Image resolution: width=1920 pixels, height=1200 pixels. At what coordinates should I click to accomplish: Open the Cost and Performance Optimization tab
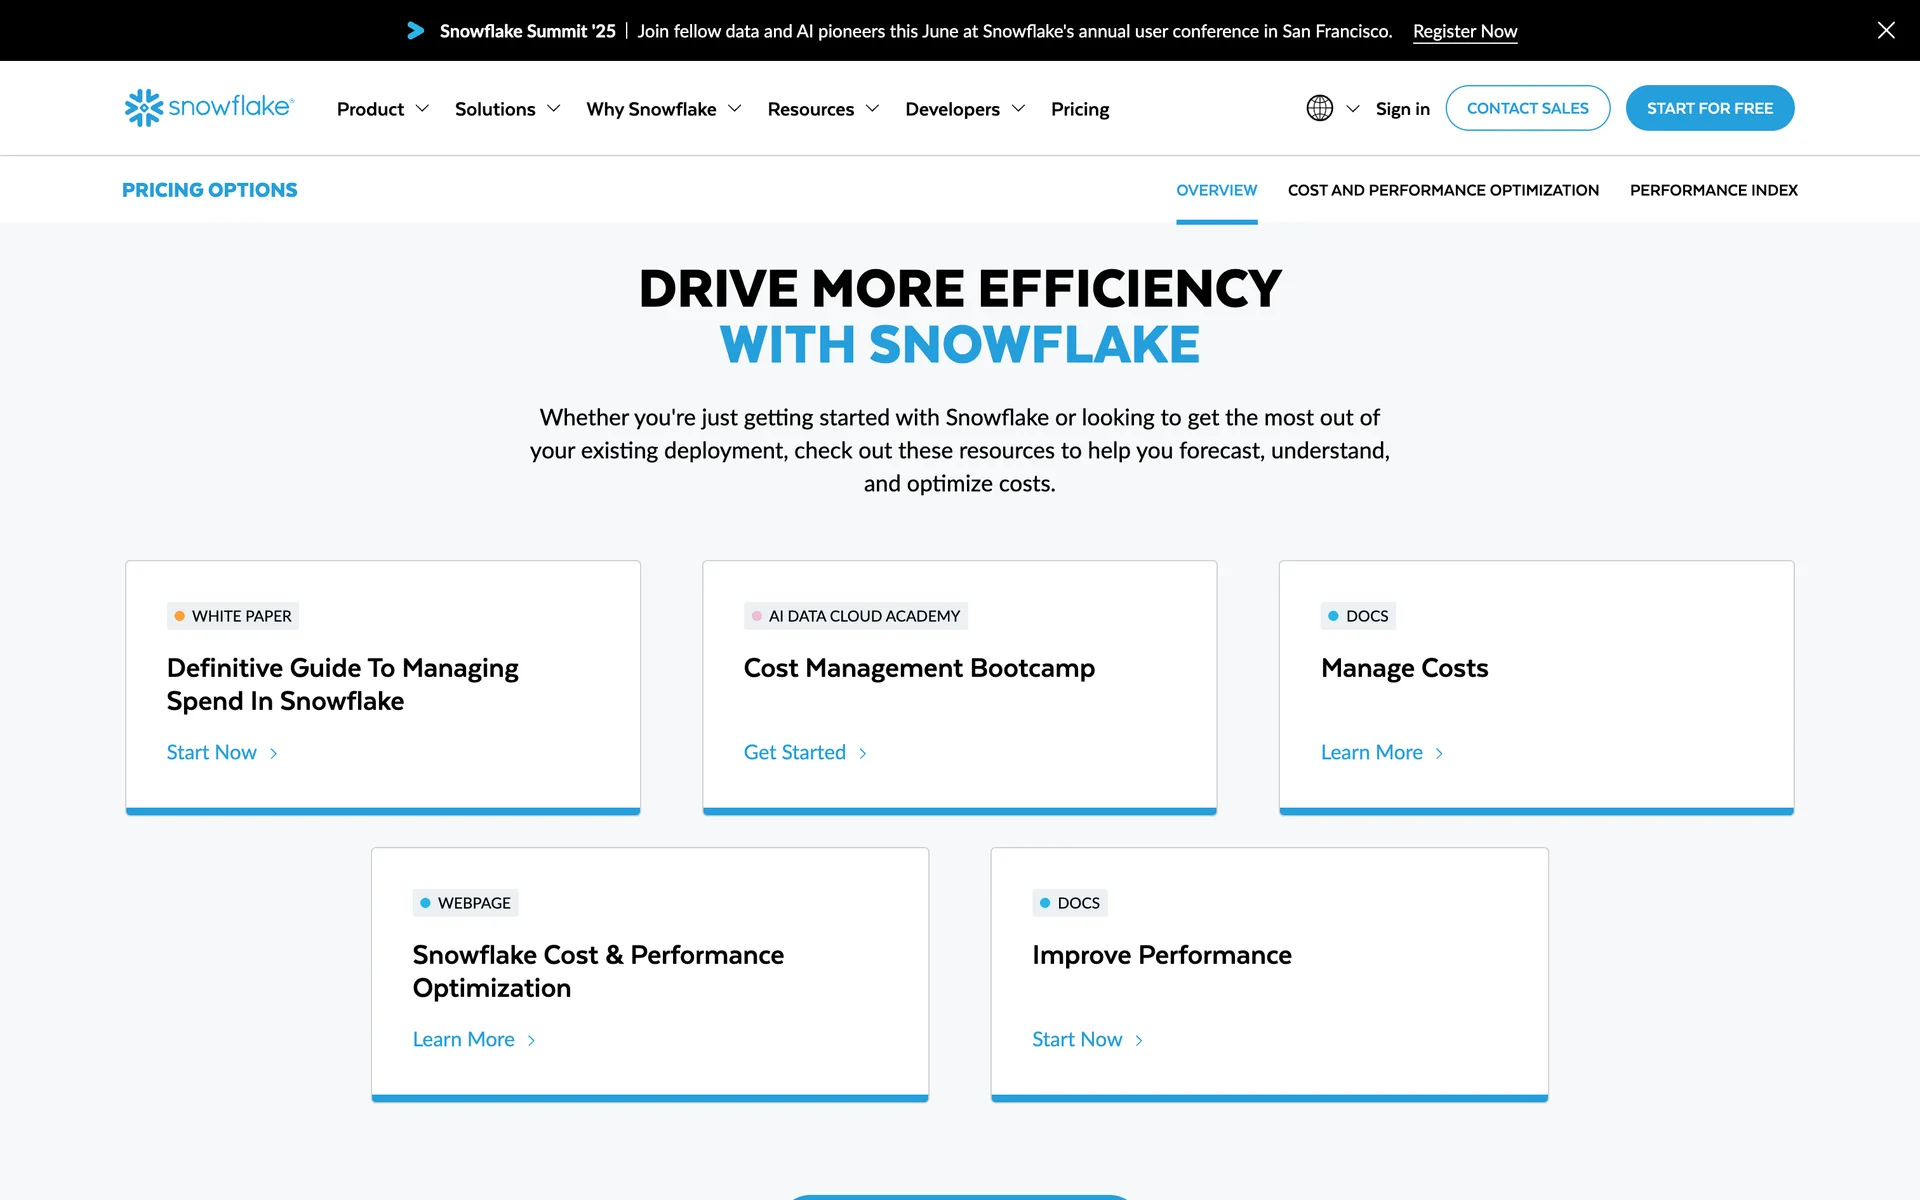tap(1442, 190)
